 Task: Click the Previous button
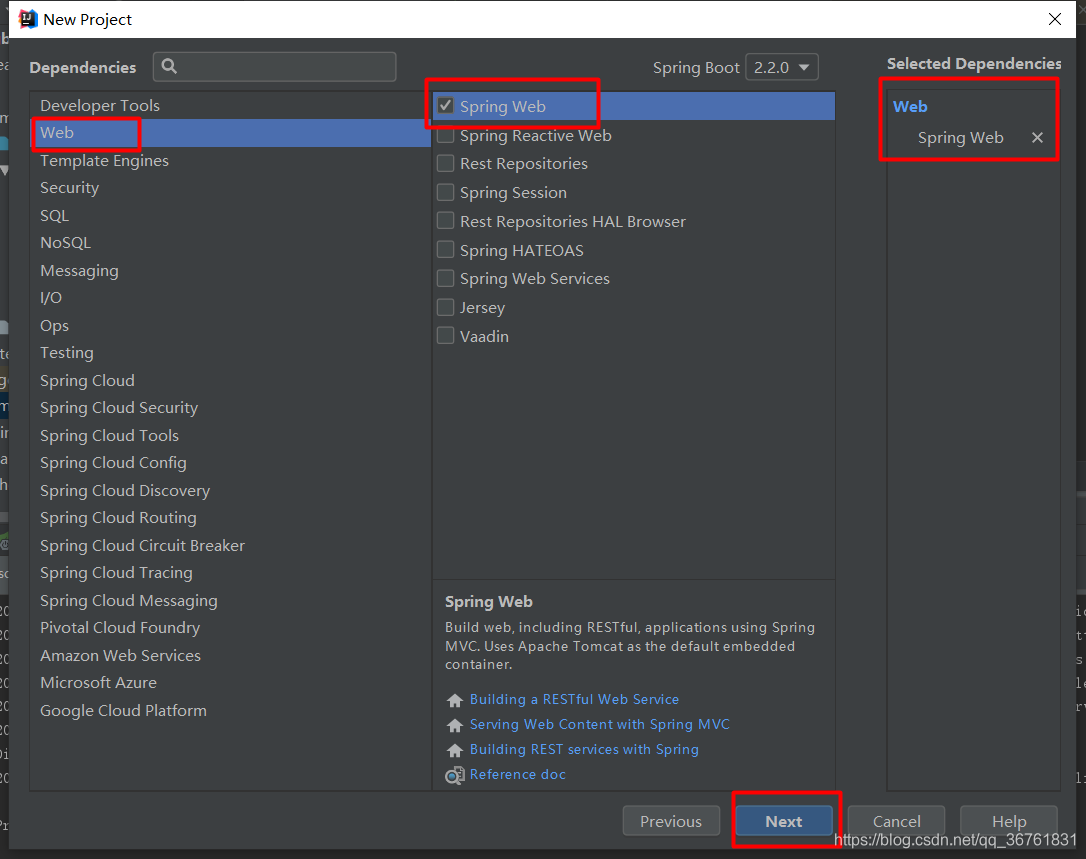(670, 821)
